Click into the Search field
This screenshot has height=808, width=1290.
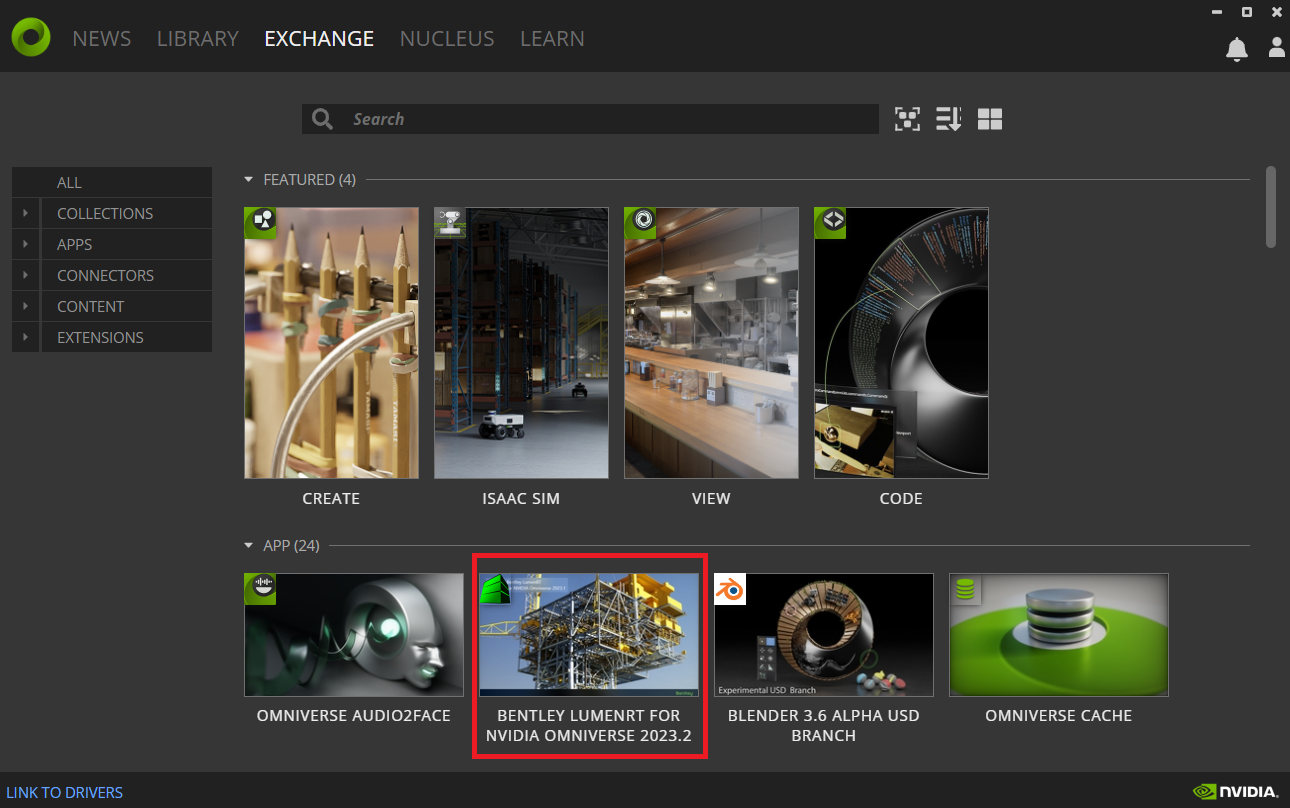coord(590,119)
